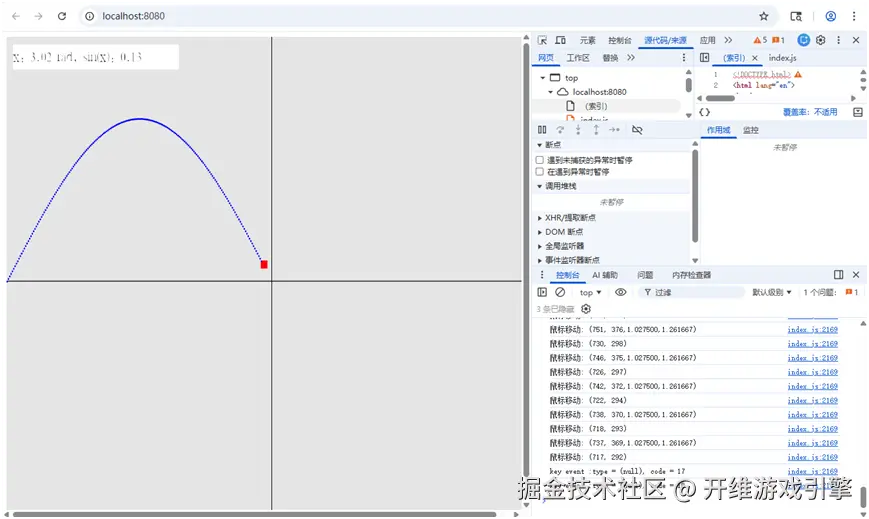Open the 应用 panel tab
This screenshot has width=869, height=519.
click(707, 40)
